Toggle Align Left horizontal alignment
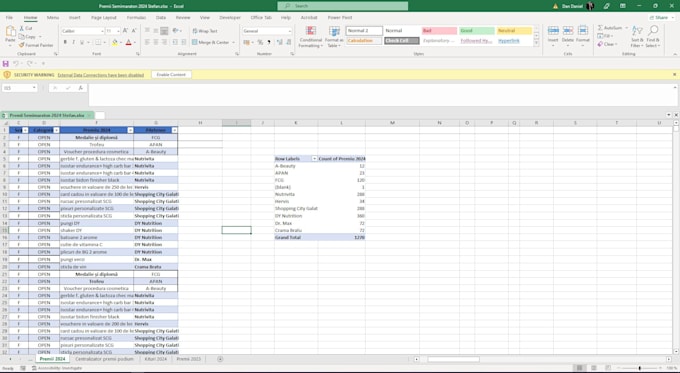The width and height of the screenshot is (680, 373). pyautogui.click(x=147, y=42)
